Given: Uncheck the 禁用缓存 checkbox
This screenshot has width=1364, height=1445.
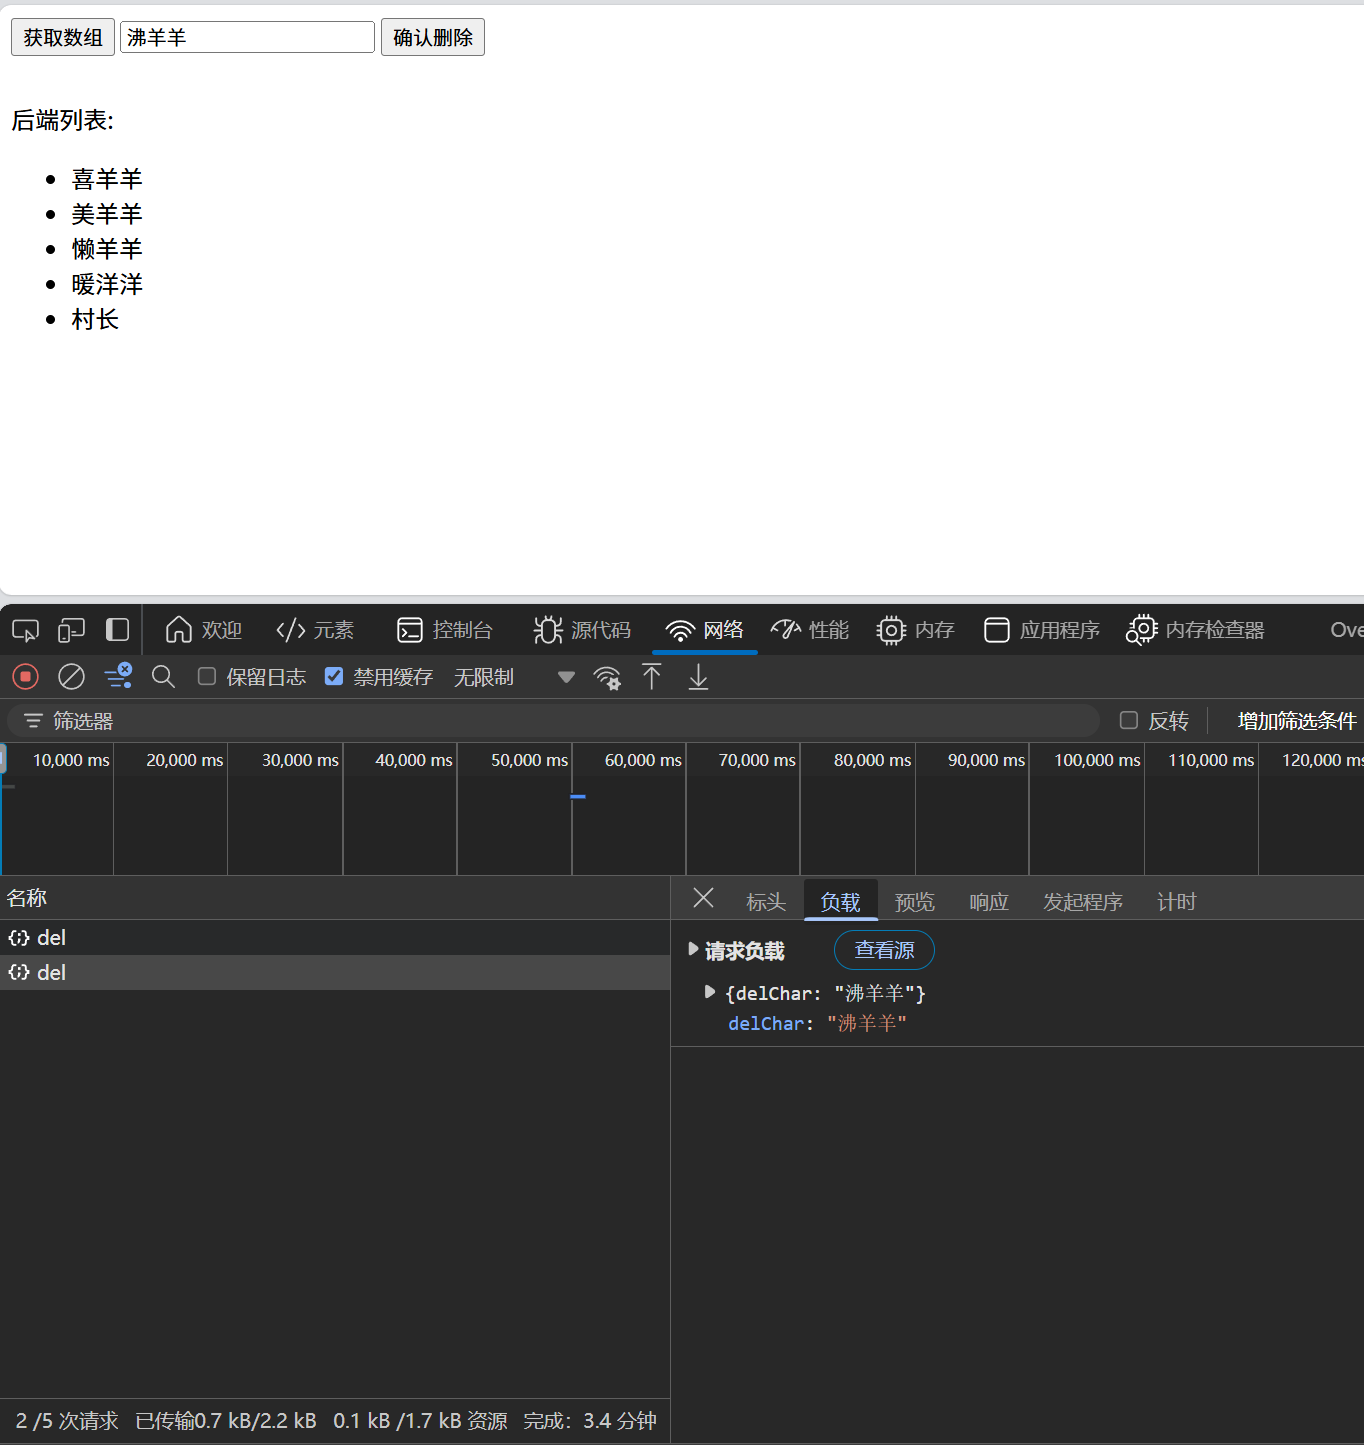Looking at the screenshot, I should click(334, 677).
